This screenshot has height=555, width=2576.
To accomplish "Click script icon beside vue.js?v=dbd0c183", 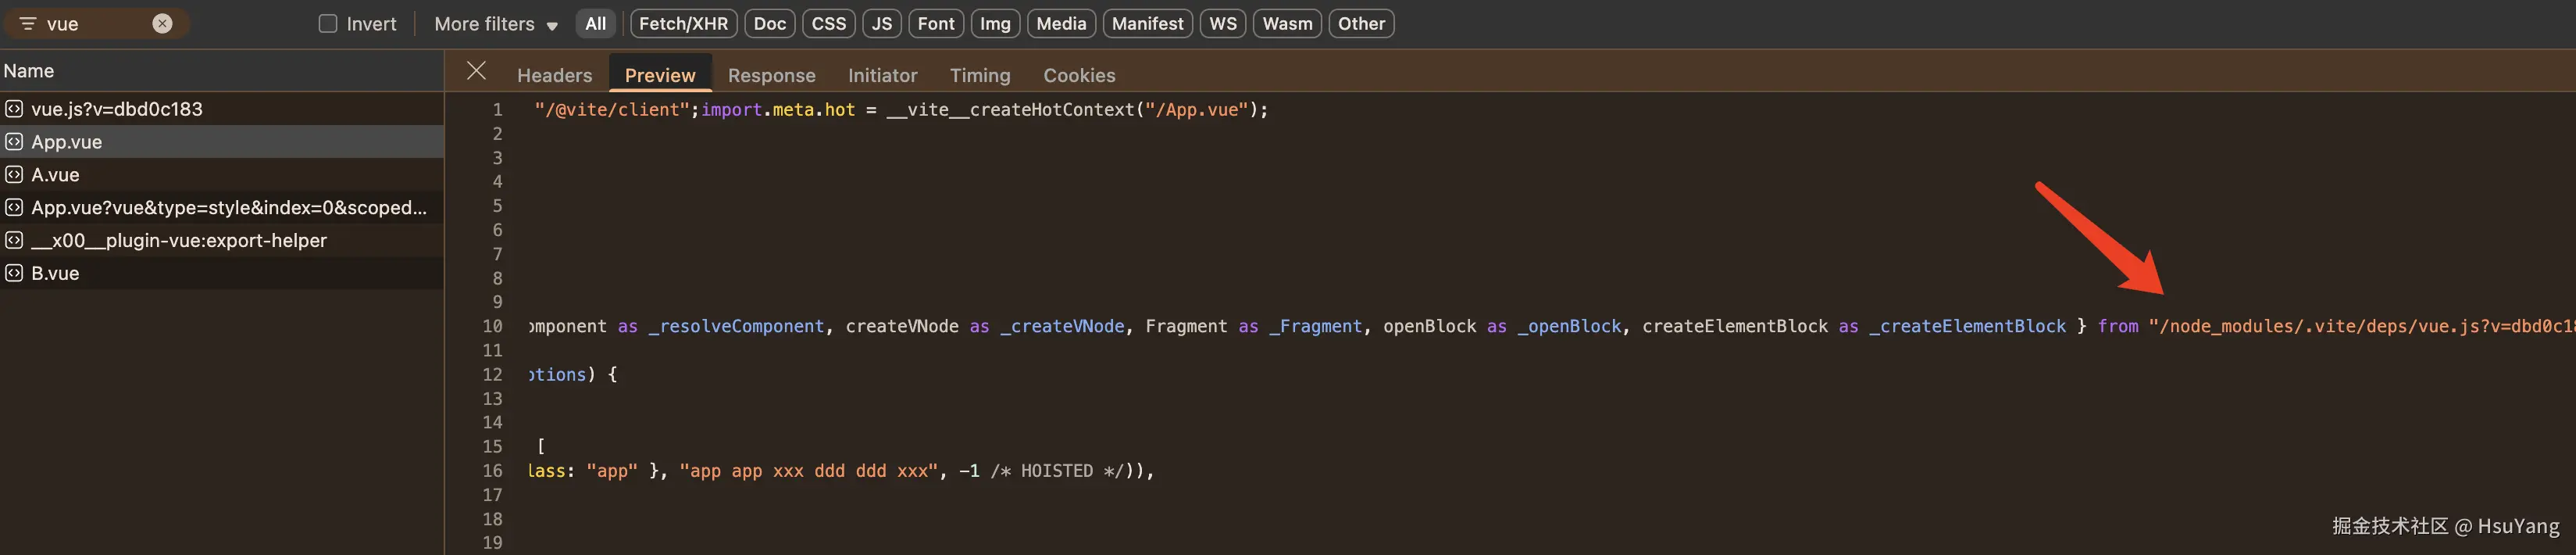I will click(14, 109).
